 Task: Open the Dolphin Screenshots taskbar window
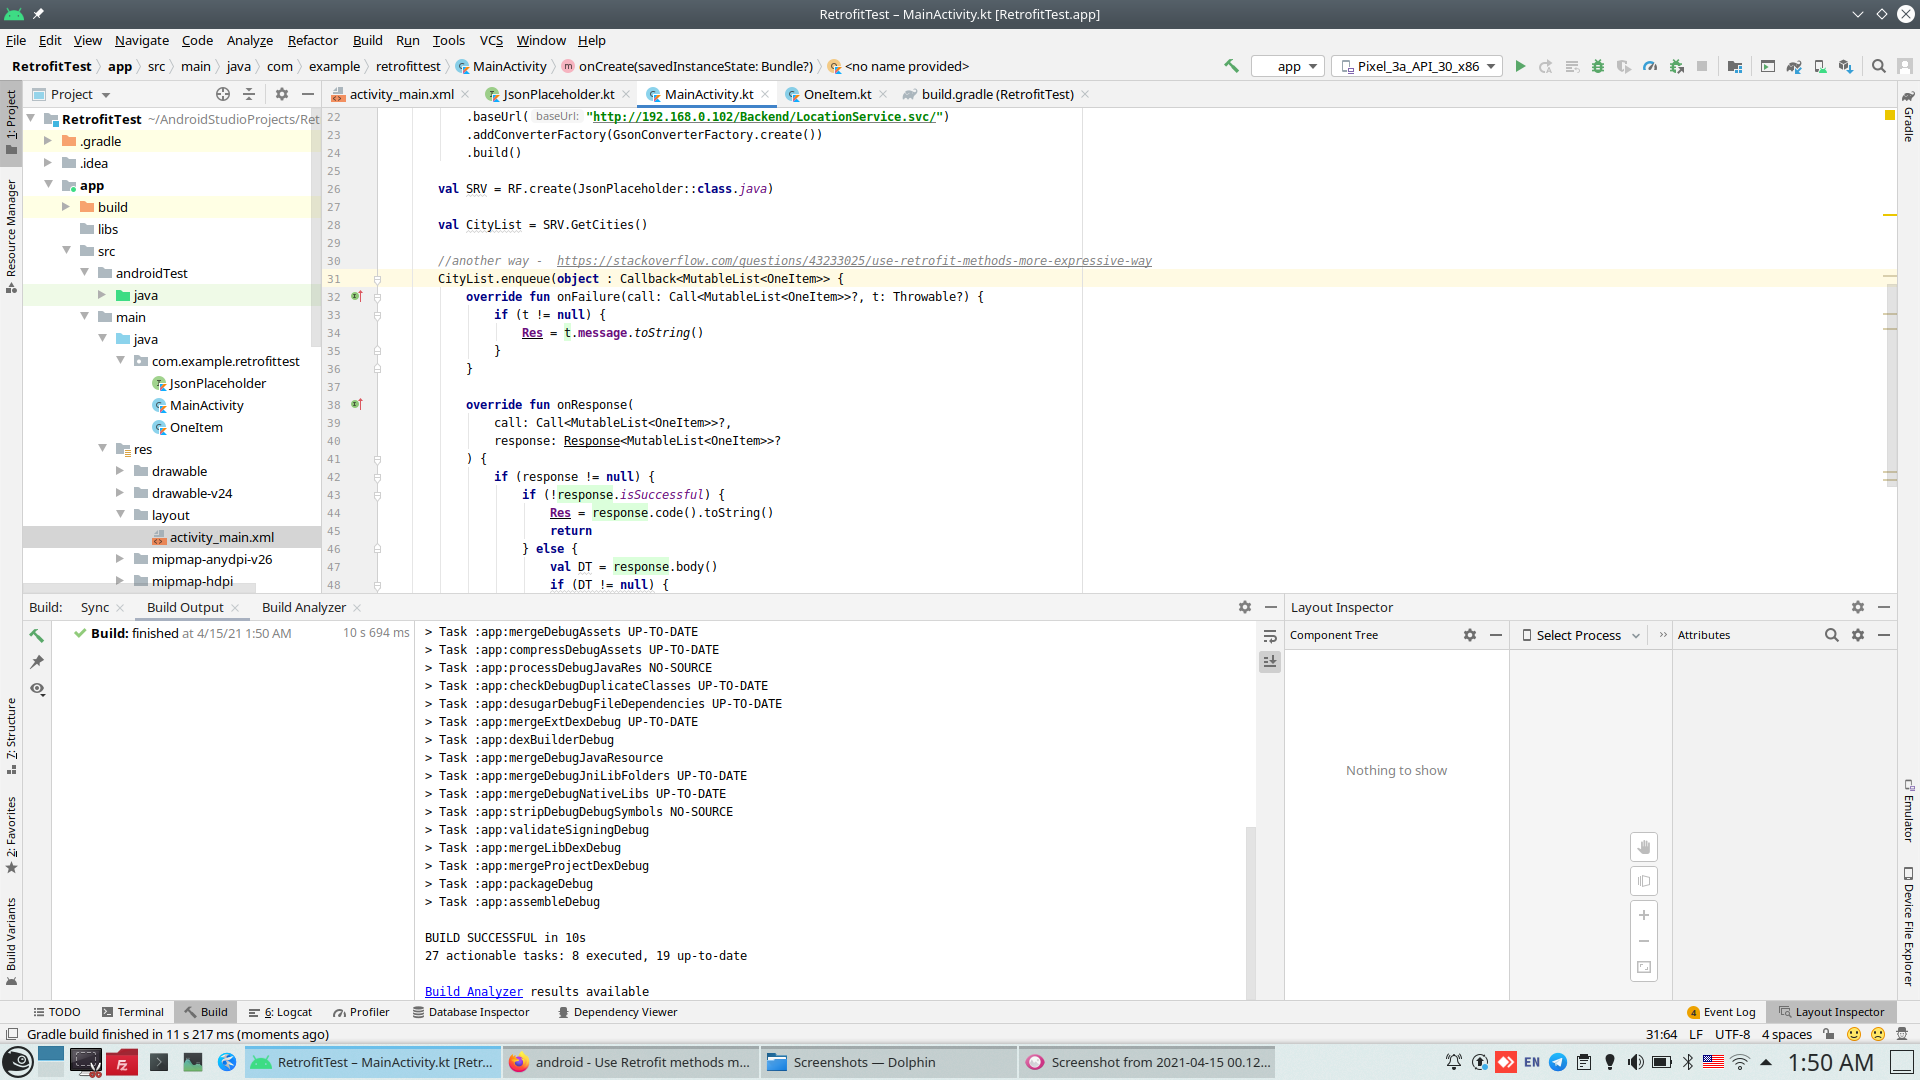[864, 1062]
